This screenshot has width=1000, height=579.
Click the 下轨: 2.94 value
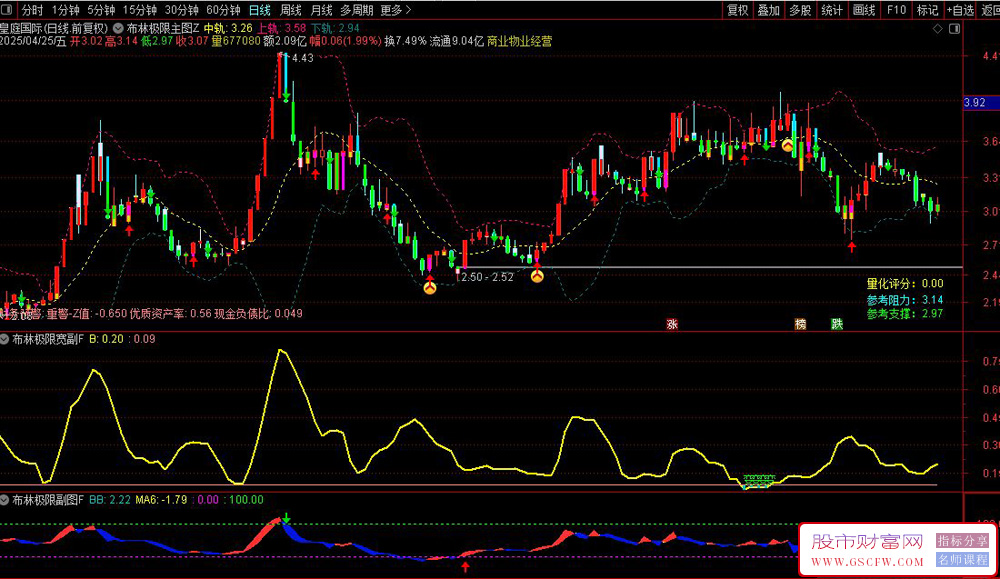point(335,28)
